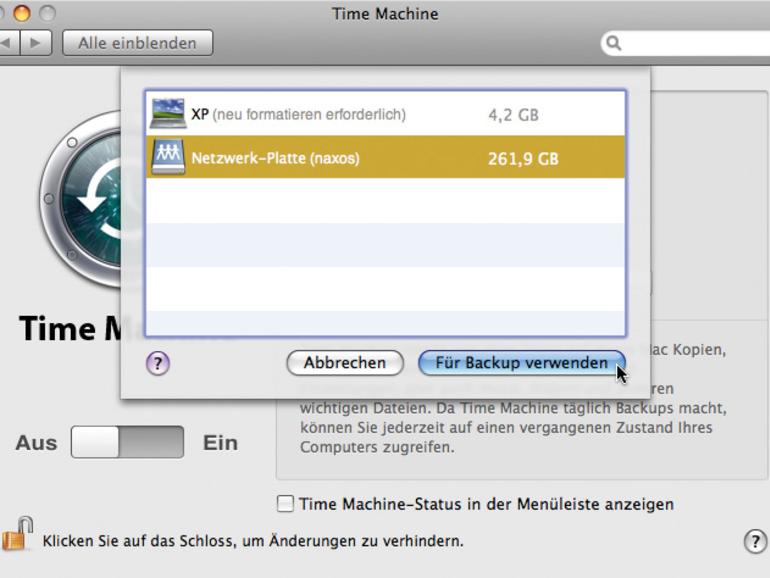Click 'neu formatieren erforderlich' text
Screen dimensions: 770x578
coord(309,115)
